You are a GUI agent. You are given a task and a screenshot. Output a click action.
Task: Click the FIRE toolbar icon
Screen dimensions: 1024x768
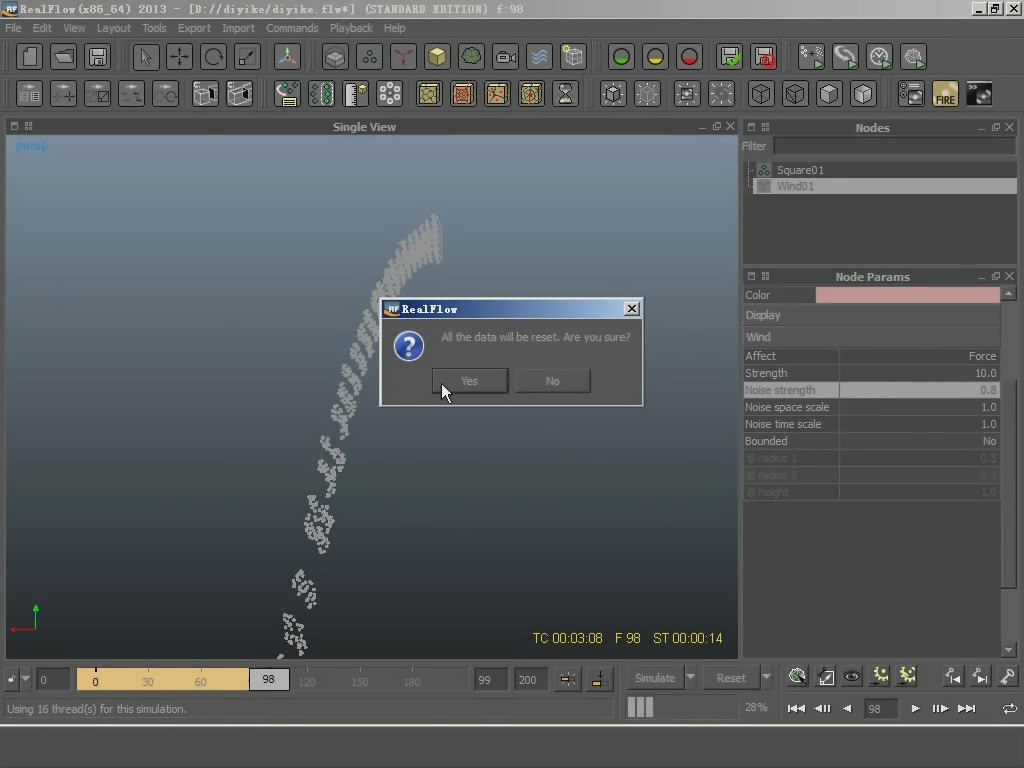pos(945,94)
